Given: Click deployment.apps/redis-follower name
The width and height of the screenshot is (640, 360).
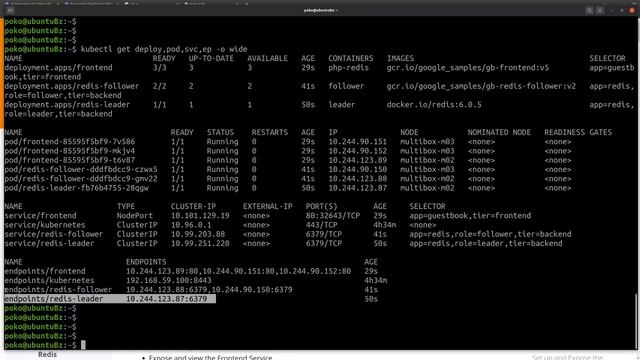Looking at the screenshot, I should pyautogui.click(x=72, y=86).
